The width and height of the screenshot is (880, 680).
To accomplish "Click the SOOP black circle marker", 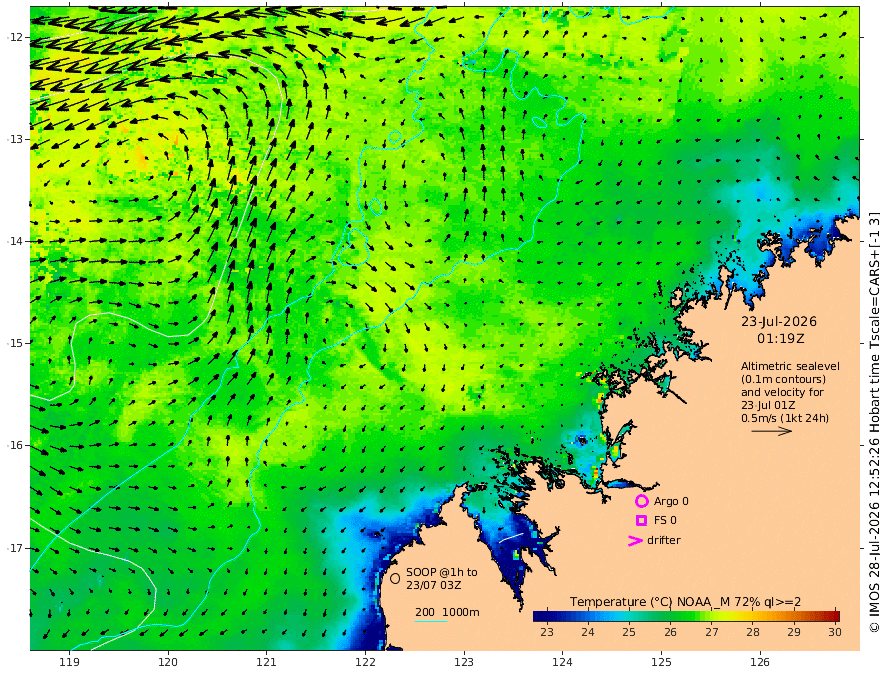I will pos(395,578).
